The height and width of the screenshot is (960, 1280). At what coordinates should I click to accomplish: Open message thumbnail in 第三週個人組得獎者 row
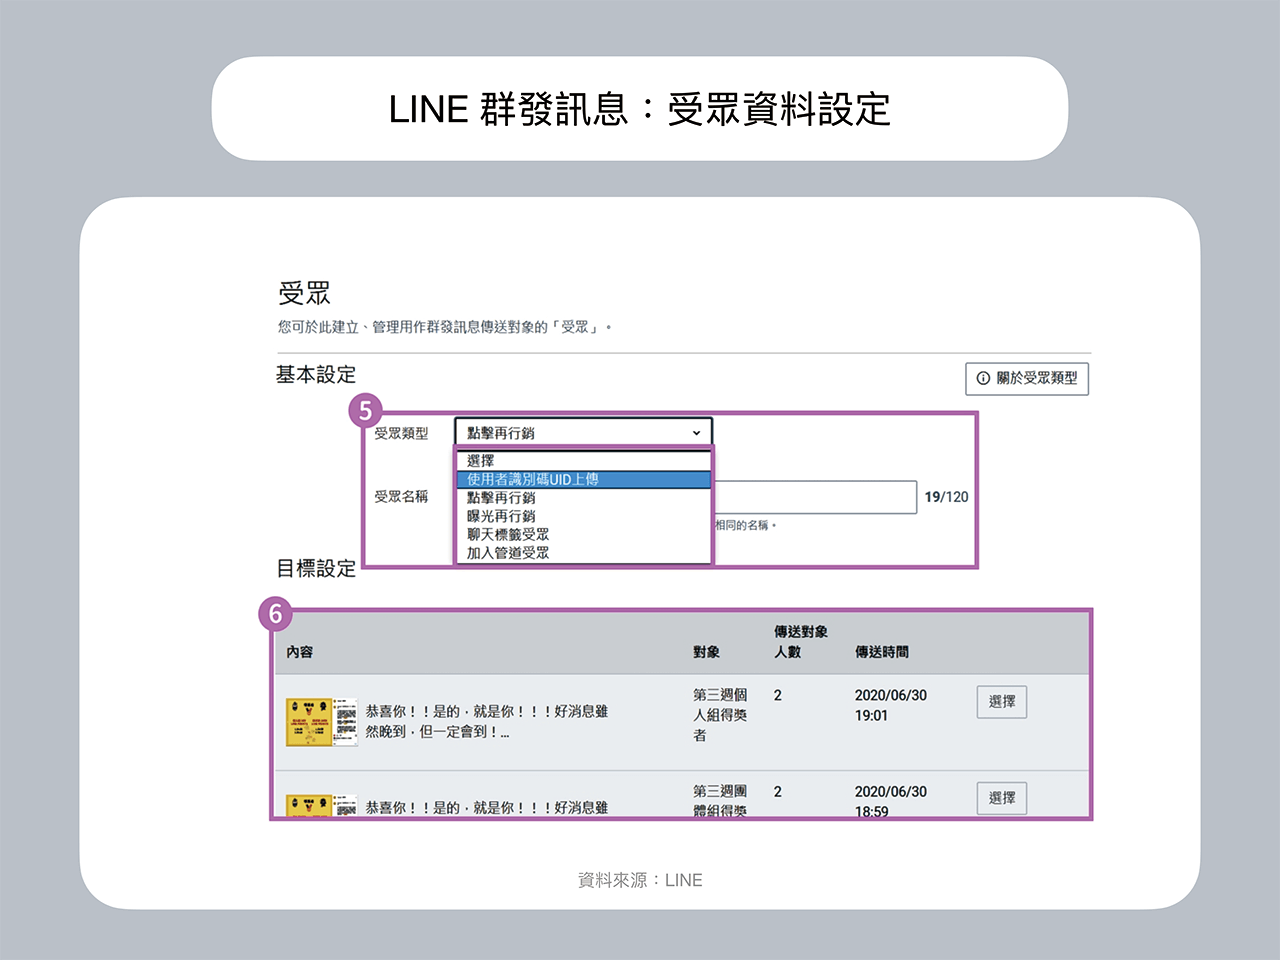(321, 722)
